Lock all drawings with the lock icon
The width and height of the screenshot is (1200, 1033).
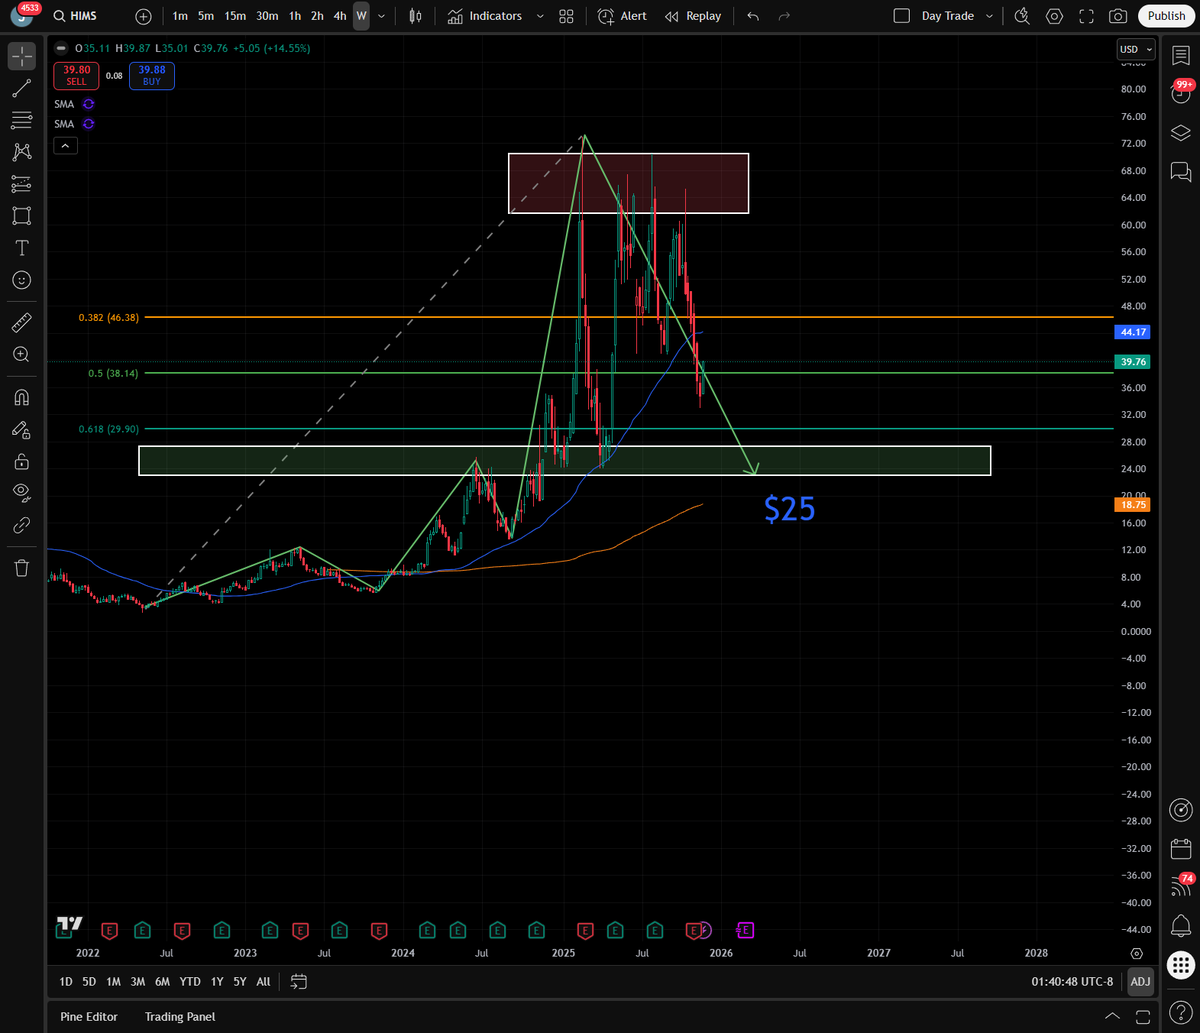(21, 462)
